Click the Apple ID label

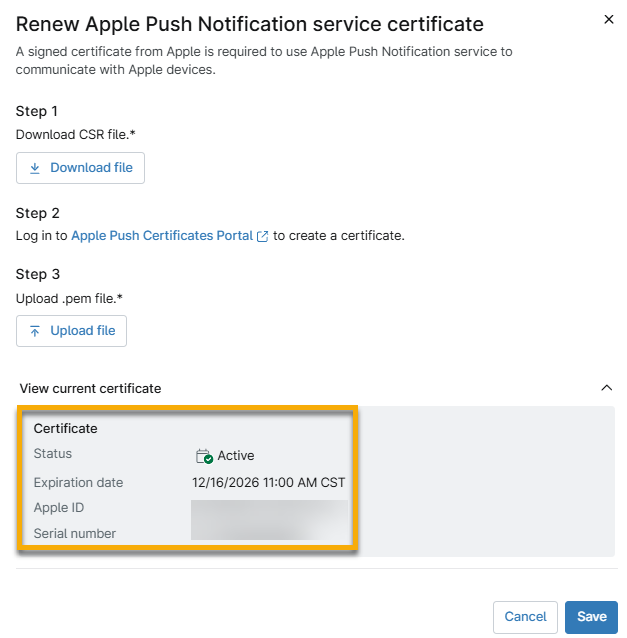(59, 508)
